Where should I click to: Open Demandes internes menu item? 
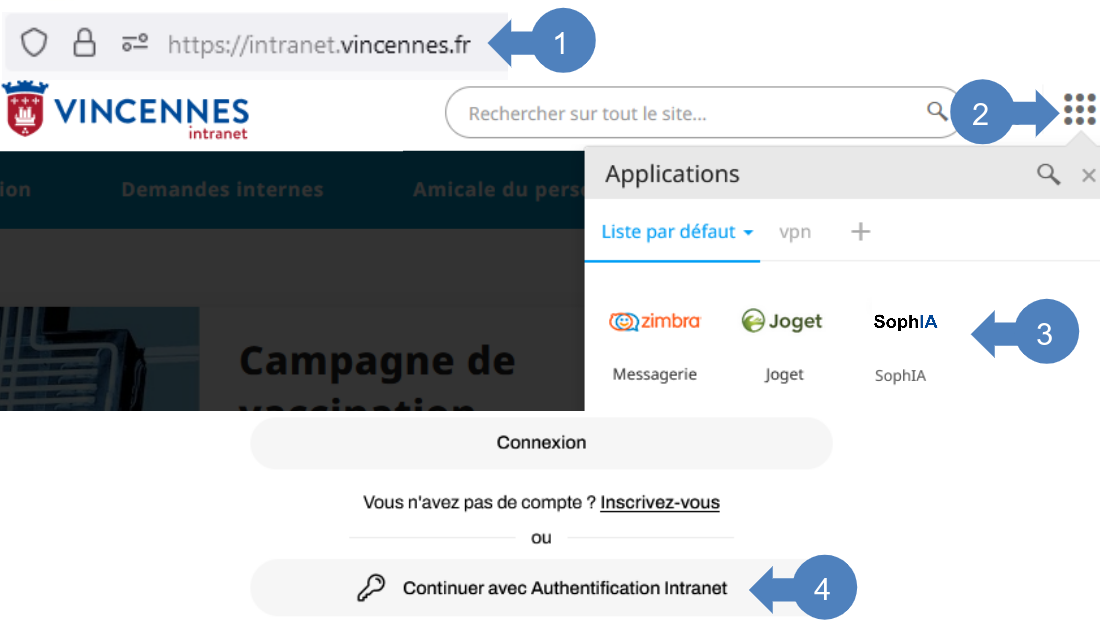[222, 189]
